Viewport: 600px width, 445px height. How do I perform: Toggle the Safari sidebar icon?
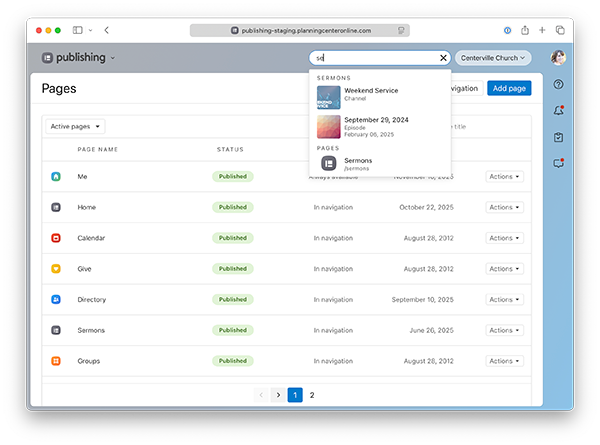(x=79, y=31)
